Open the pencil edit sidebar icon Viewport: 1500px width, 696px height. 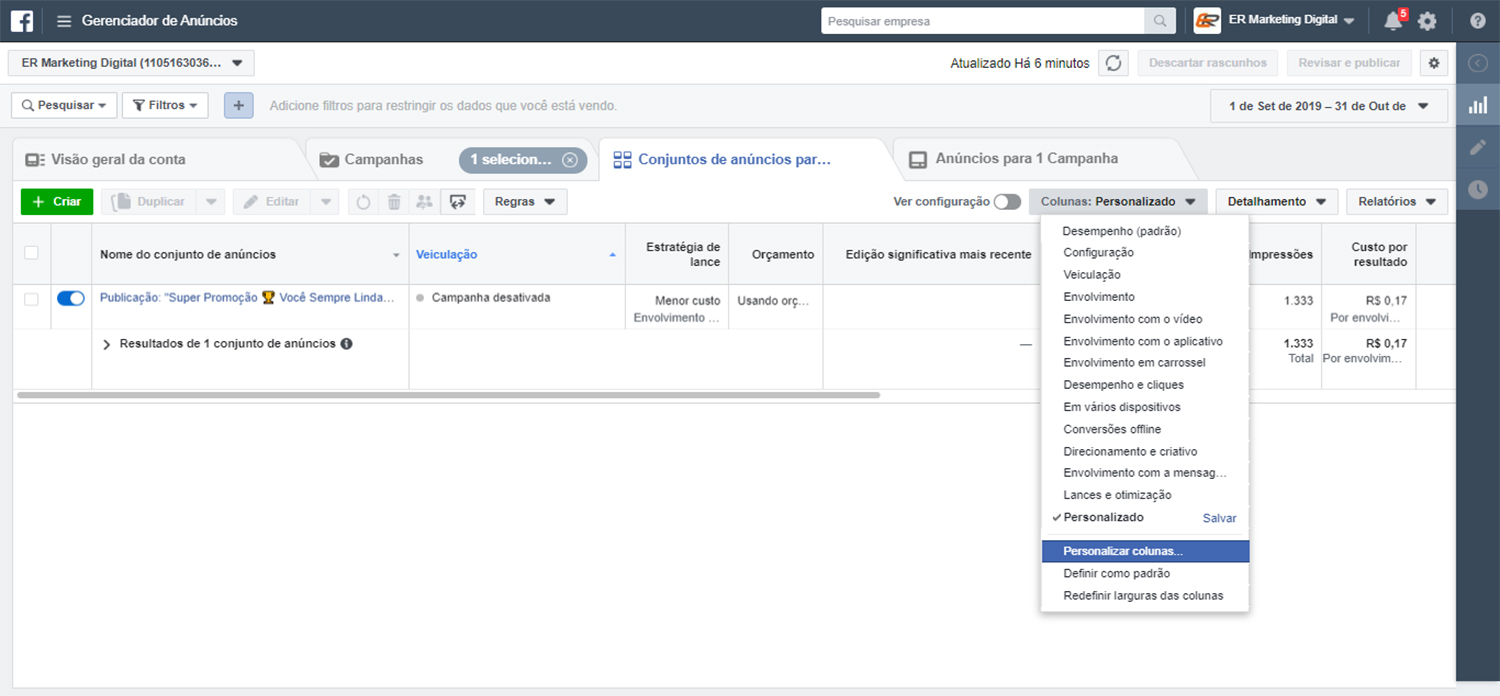pos(1478,147)
